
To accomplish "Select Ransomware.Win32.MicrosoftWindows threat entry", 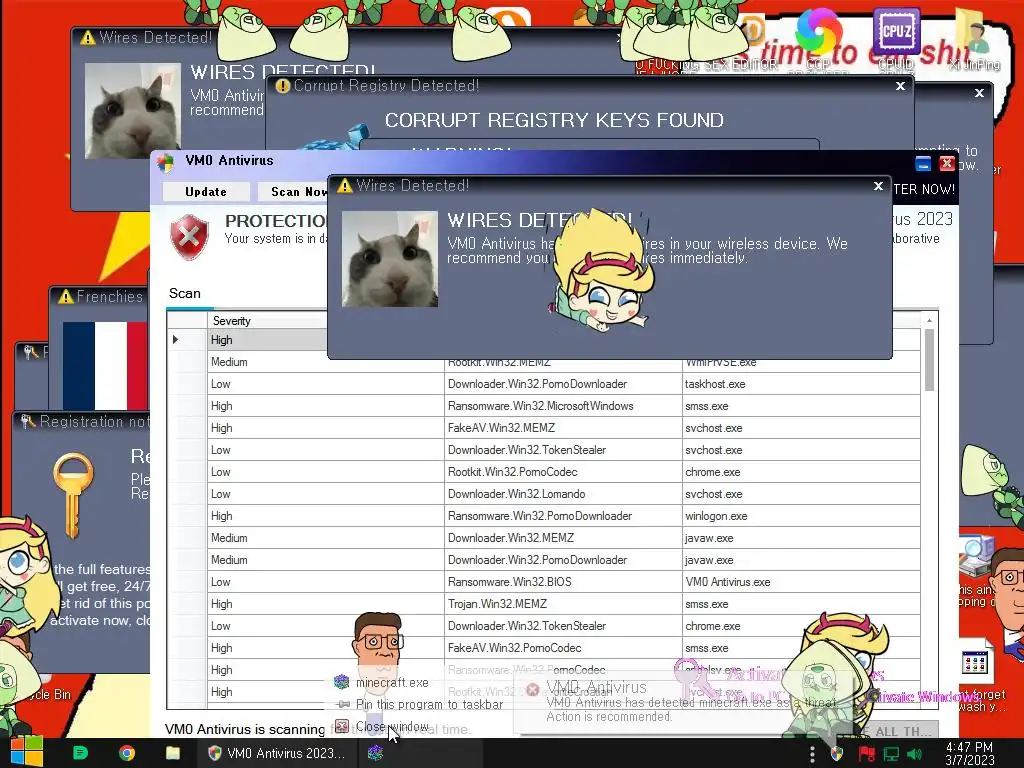I will tap(563, 406).
